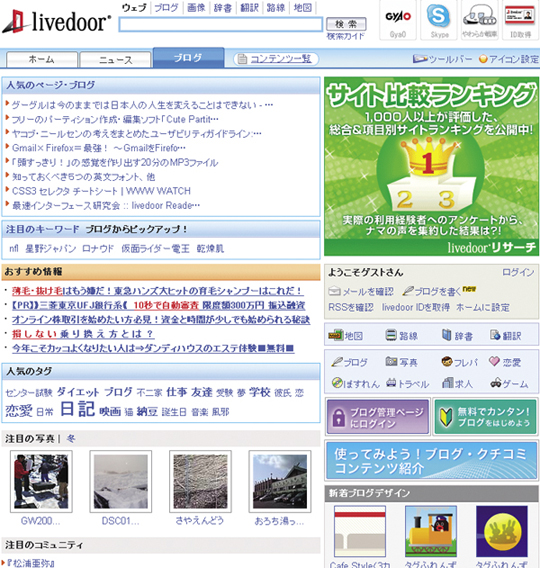Open the サイト比較ランキング banner

(431, 166)
